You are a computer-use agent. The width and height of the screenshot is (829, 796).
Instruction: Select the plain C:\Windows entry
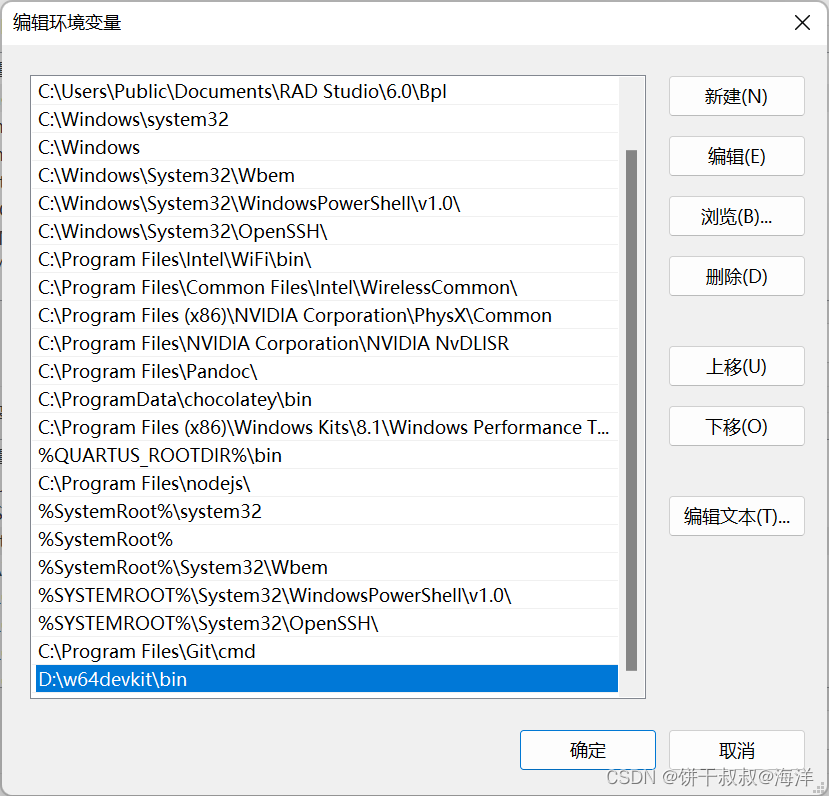pyautogui.click(x=327, y=147)
